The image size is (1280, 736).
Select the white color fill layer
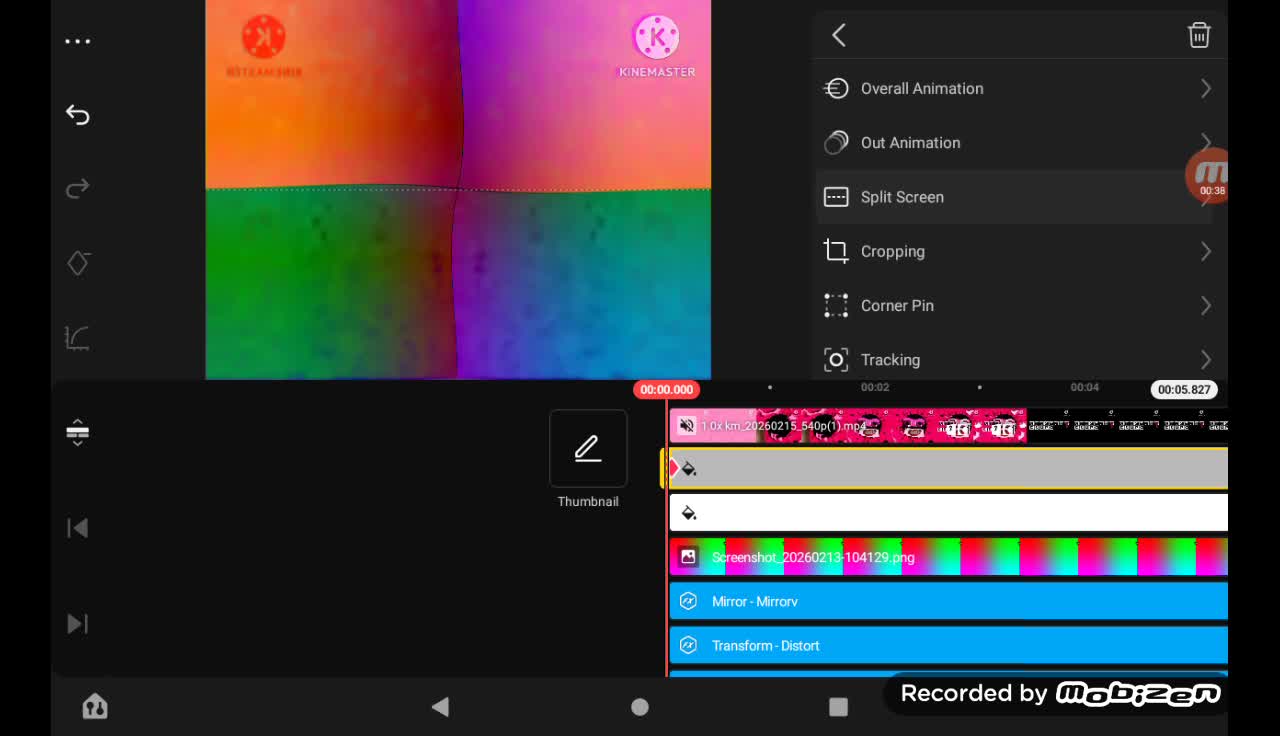tap(948, 513)
